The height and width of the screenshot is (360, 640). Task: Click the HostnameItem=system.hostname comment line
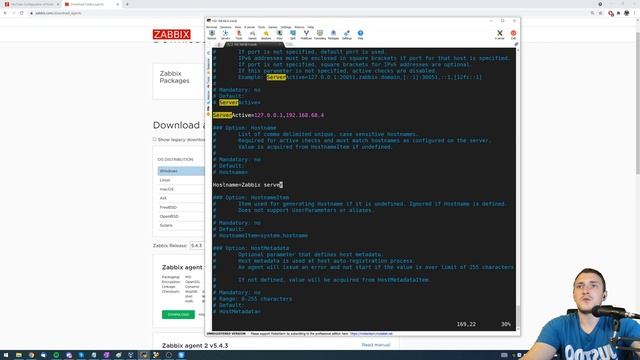tap(260, 236)
